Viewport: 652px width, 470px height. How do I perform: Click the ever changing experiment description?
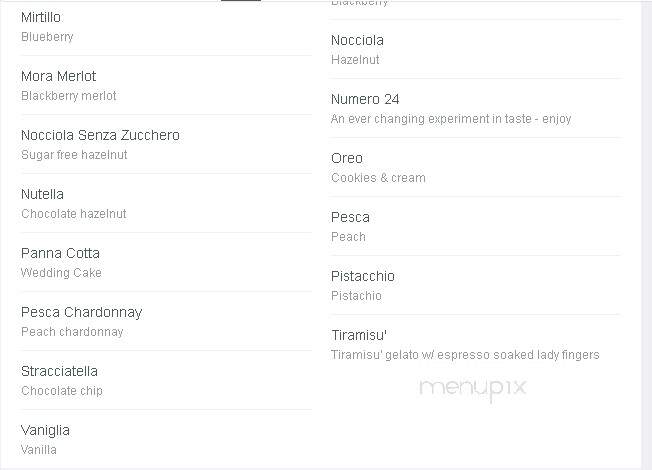[x=451, y=119]
